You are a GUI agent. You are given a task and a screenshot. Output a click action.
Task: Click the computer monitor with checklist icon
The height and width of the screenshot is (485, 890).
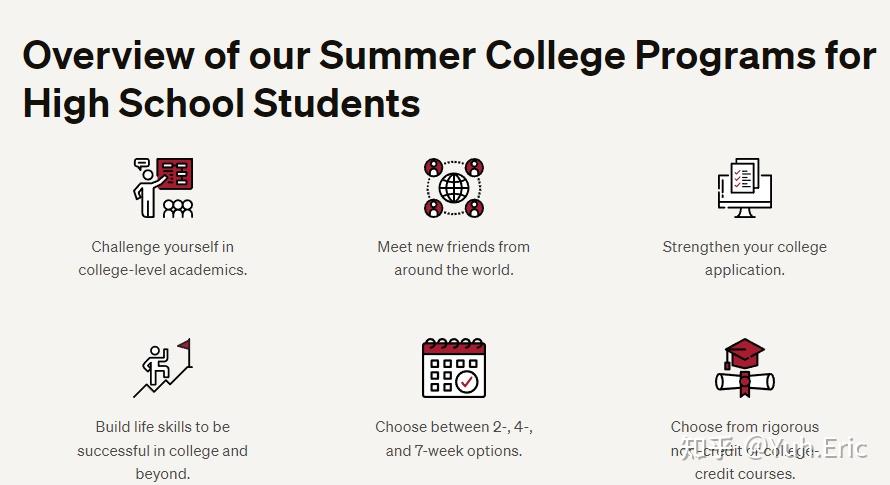[x=744, y=187]
